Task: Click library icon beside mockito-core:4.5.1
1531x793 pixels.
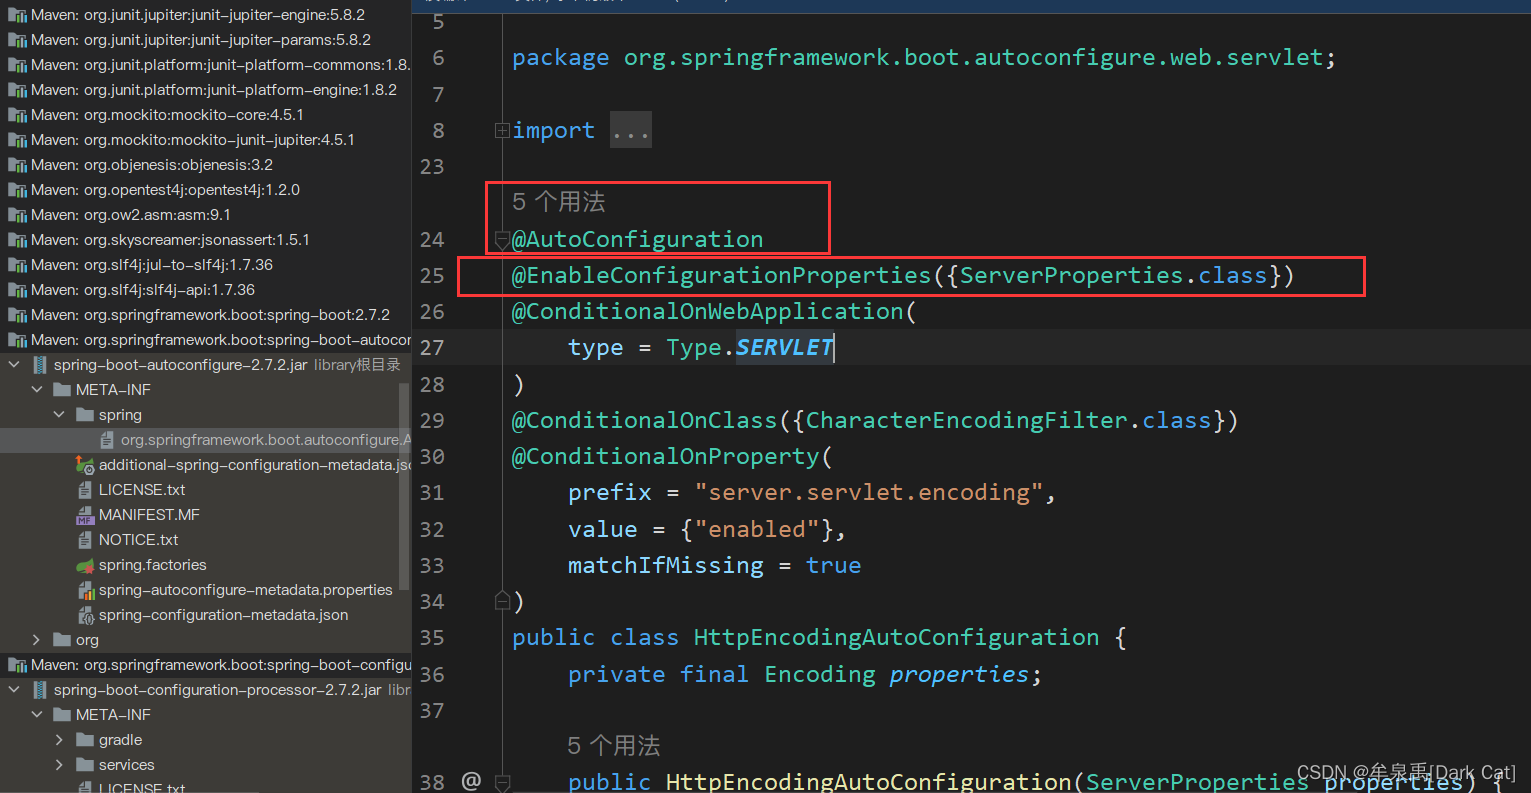Action: coord(17,115)
